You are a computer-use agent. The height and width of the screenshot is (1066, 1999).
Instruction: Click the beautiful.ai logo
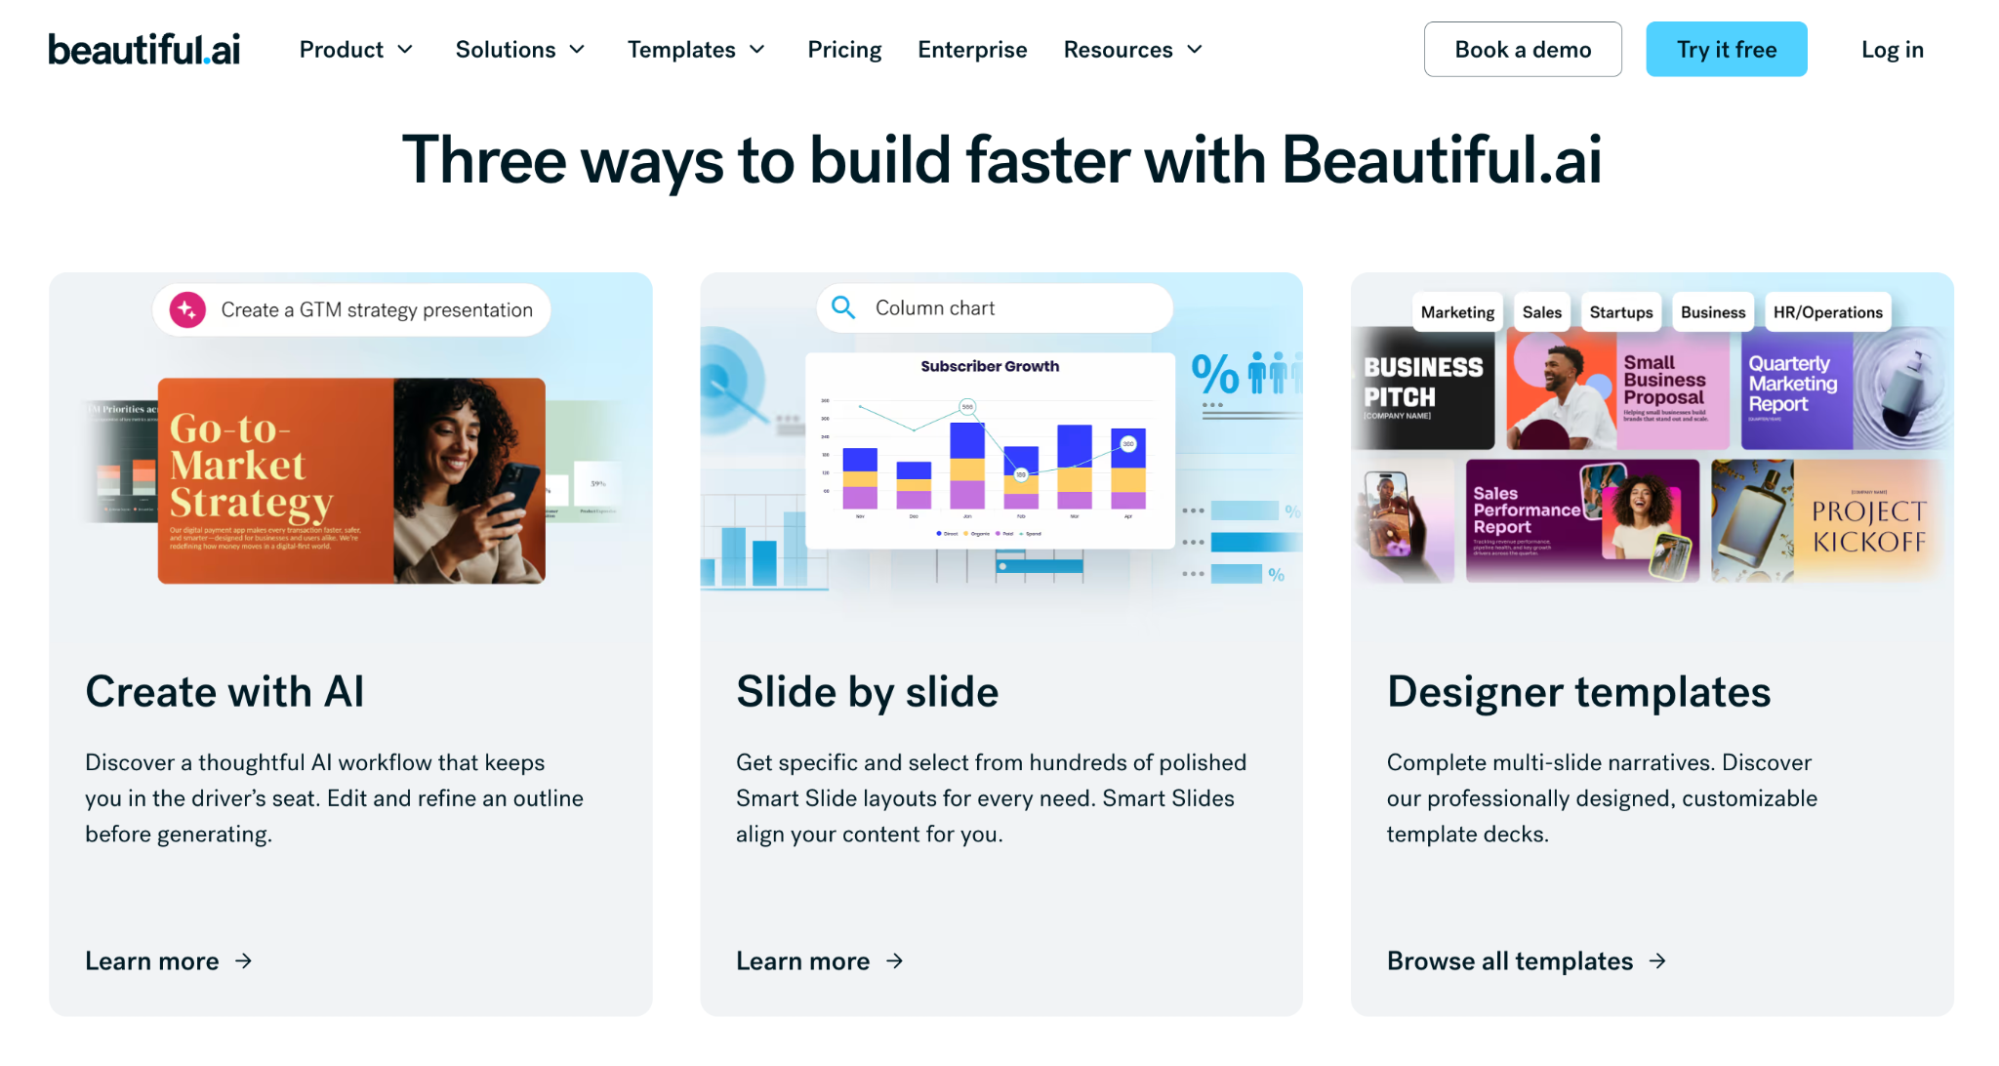144,49
